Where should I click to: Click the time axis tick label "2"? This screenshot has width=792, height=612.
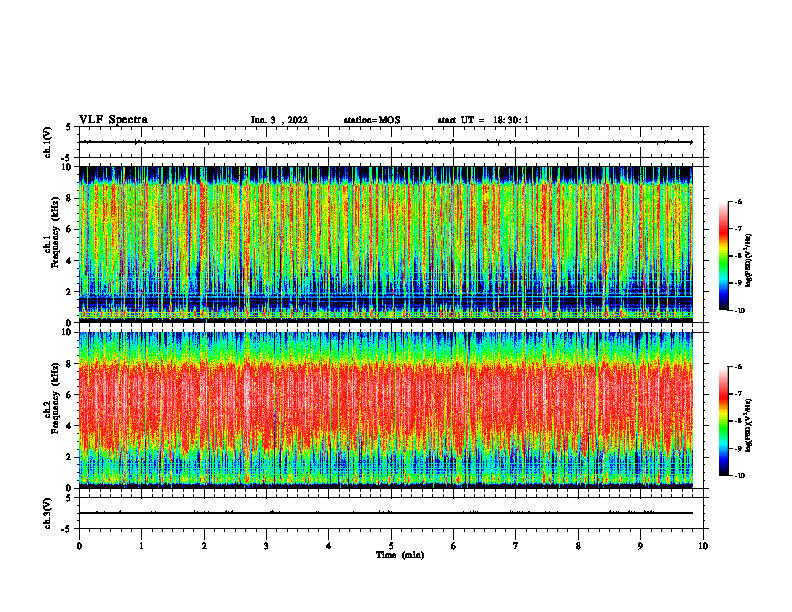point(204,546)
